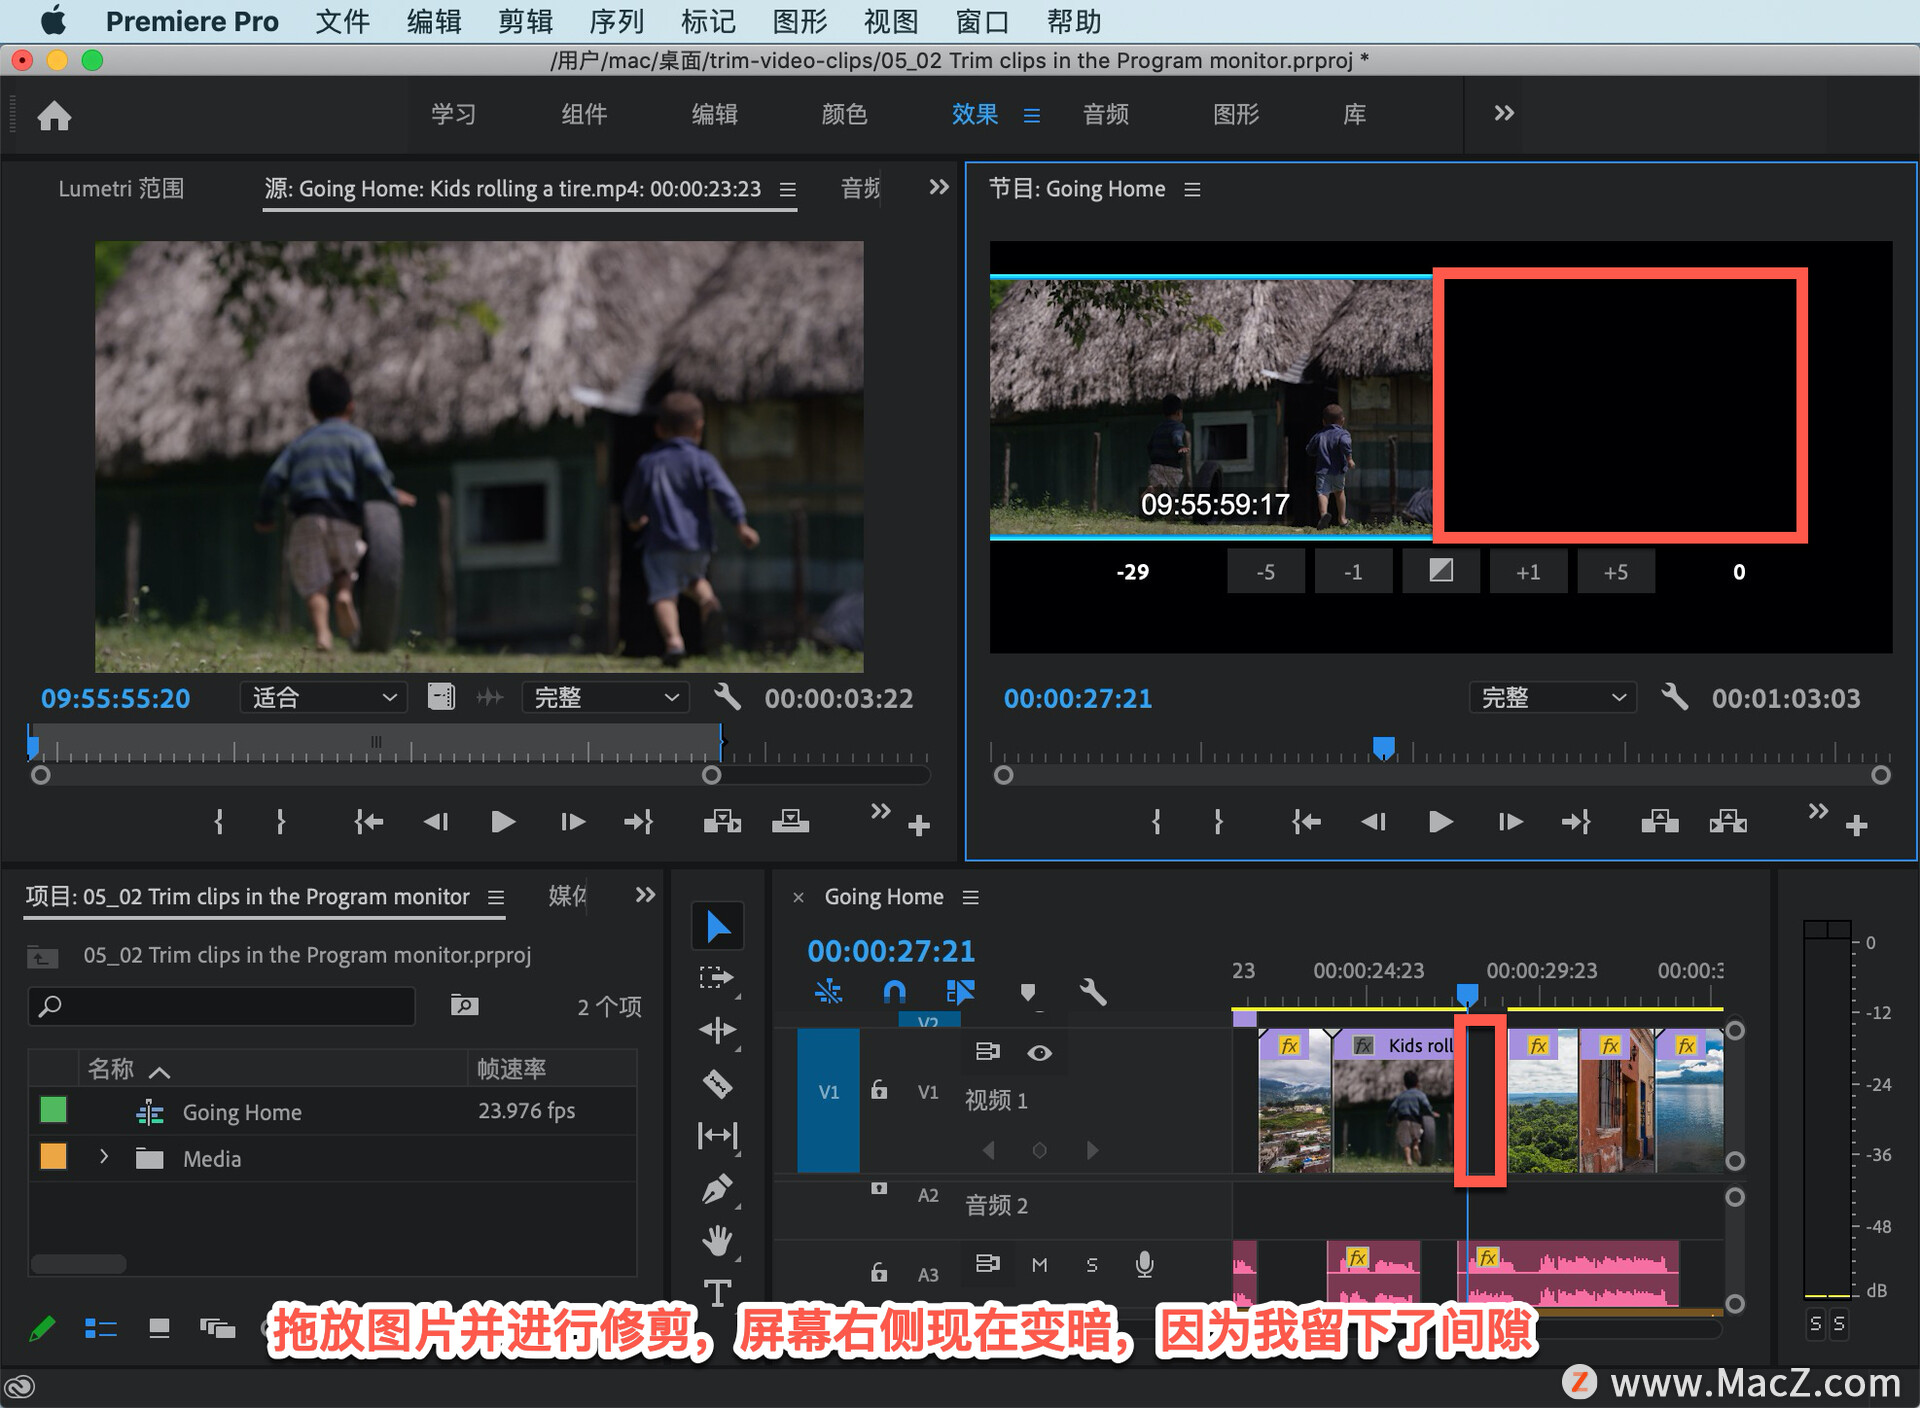
Task: Expand the Media bin folder
Action: (x=104, y=1157)
